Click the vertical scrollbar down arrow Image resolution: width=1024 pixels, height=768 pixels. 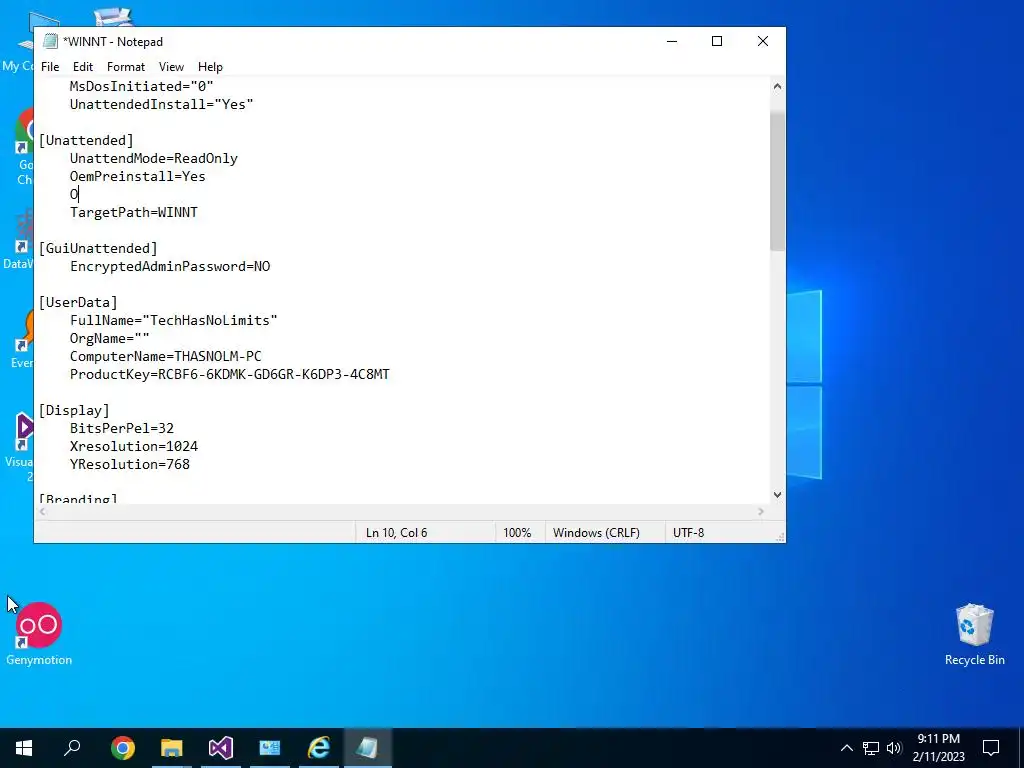click(x=777, y=495)
